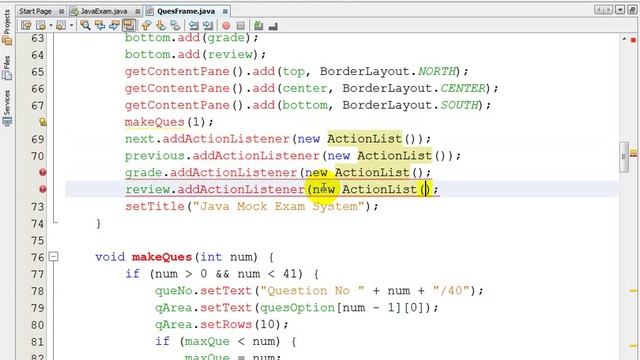The height and width of the screenshot is (360, 640).
Task: Find the next occurrence
Action: coord(114,26)
